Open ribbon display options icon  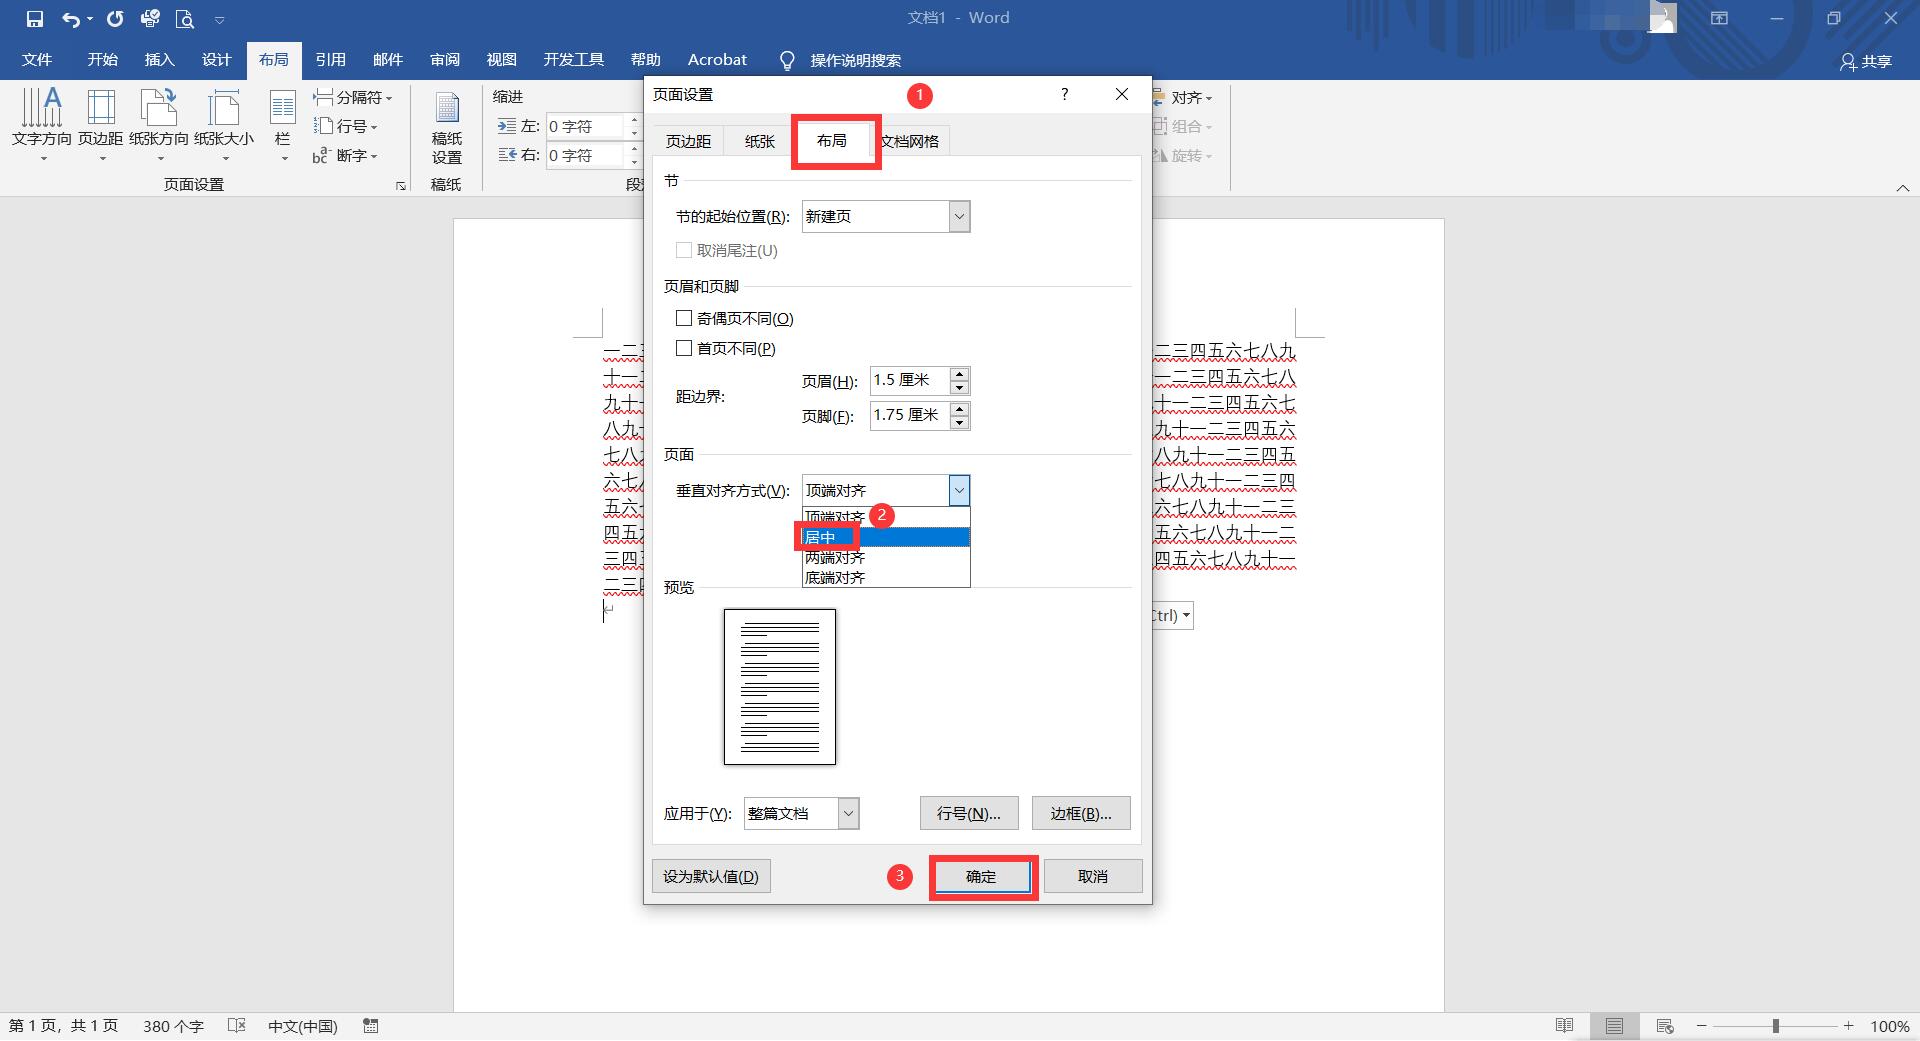[x=1719, y=18]
